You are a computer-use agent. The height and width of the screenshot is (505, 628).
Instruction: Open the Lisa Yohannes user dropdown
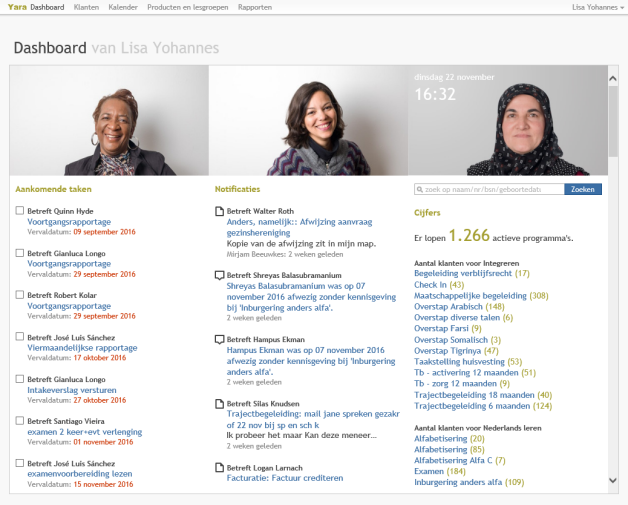tap(598, 7)
